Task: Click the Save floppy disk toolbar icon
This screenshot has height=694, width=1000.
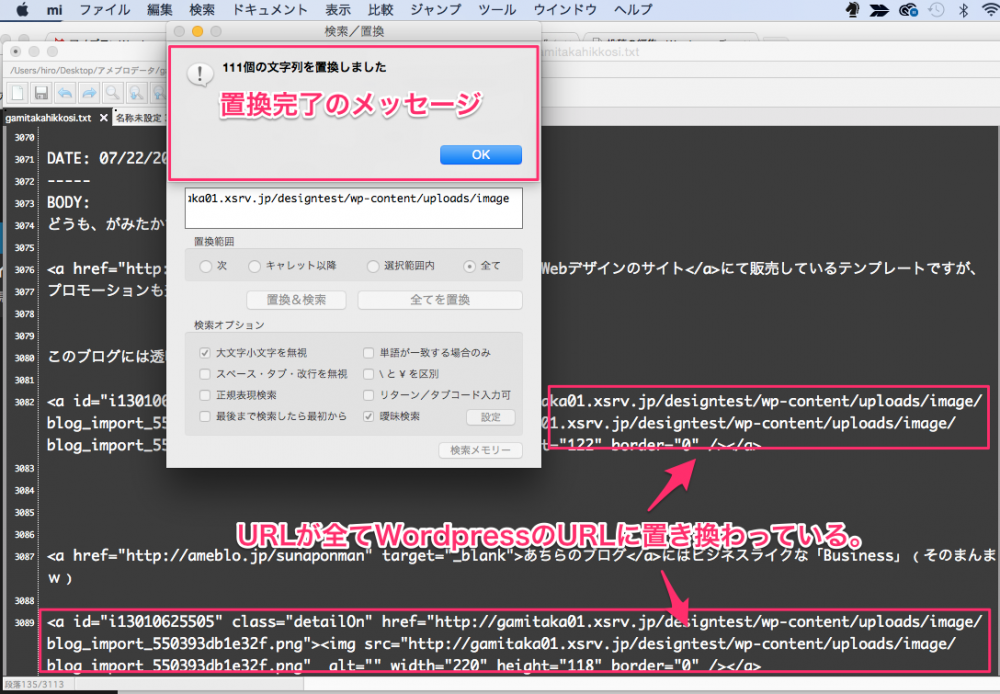Action: 41,93
